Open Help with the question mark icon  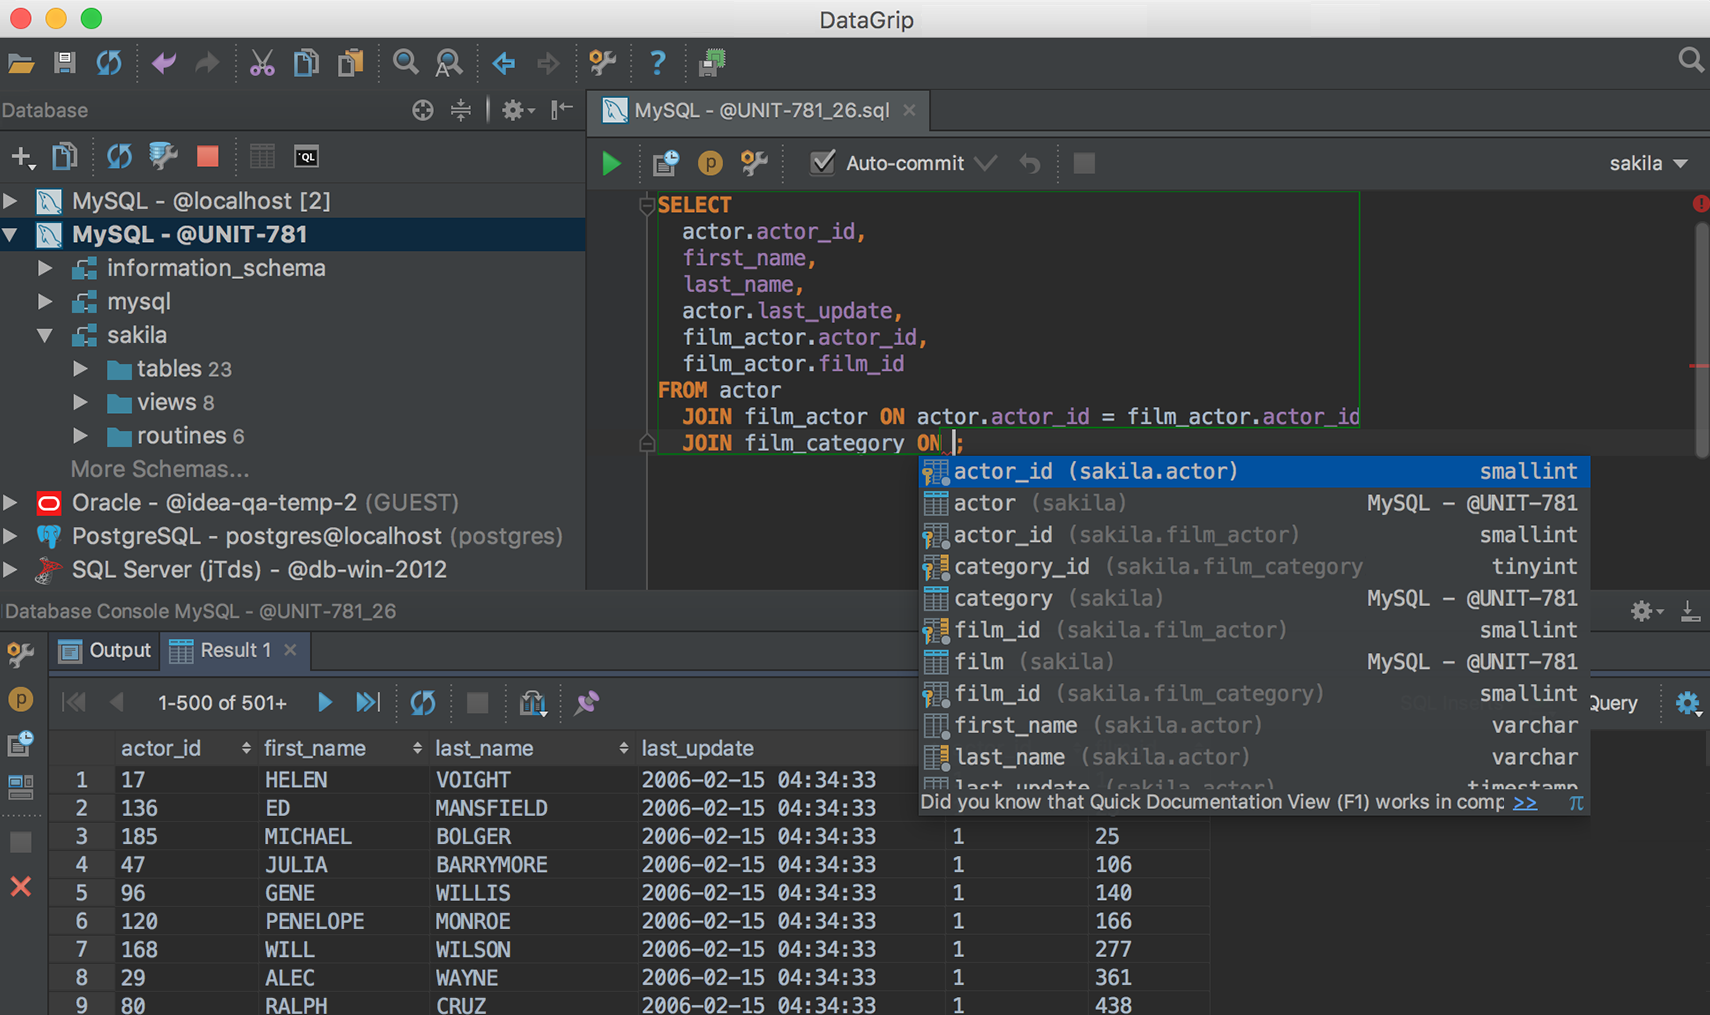pyautogui.click(x=657, y=63)
